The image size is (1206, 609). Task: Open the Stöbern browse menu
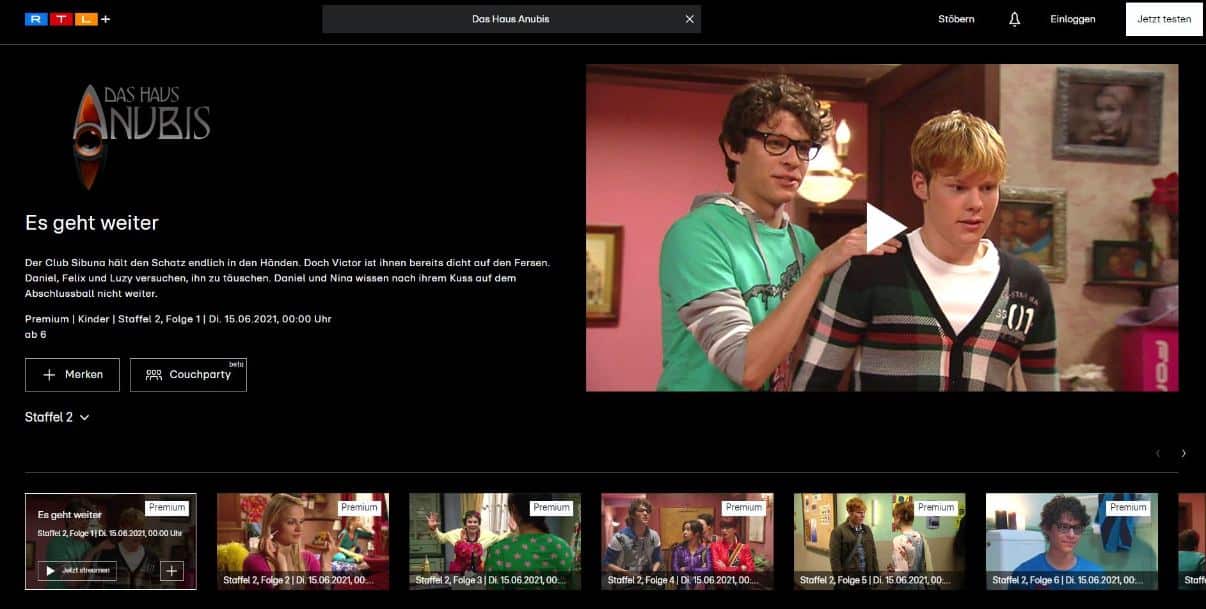[x=956, y=19]
